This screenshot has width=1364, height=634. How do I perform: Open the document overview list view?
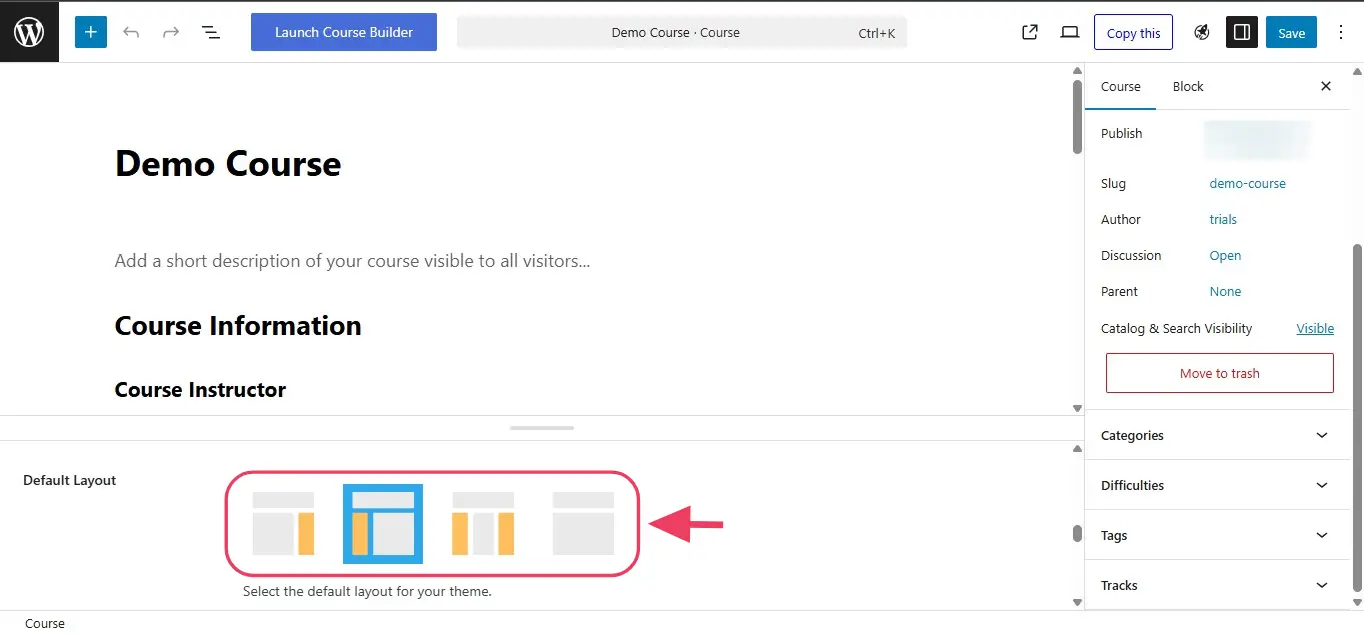click(211, 32)
